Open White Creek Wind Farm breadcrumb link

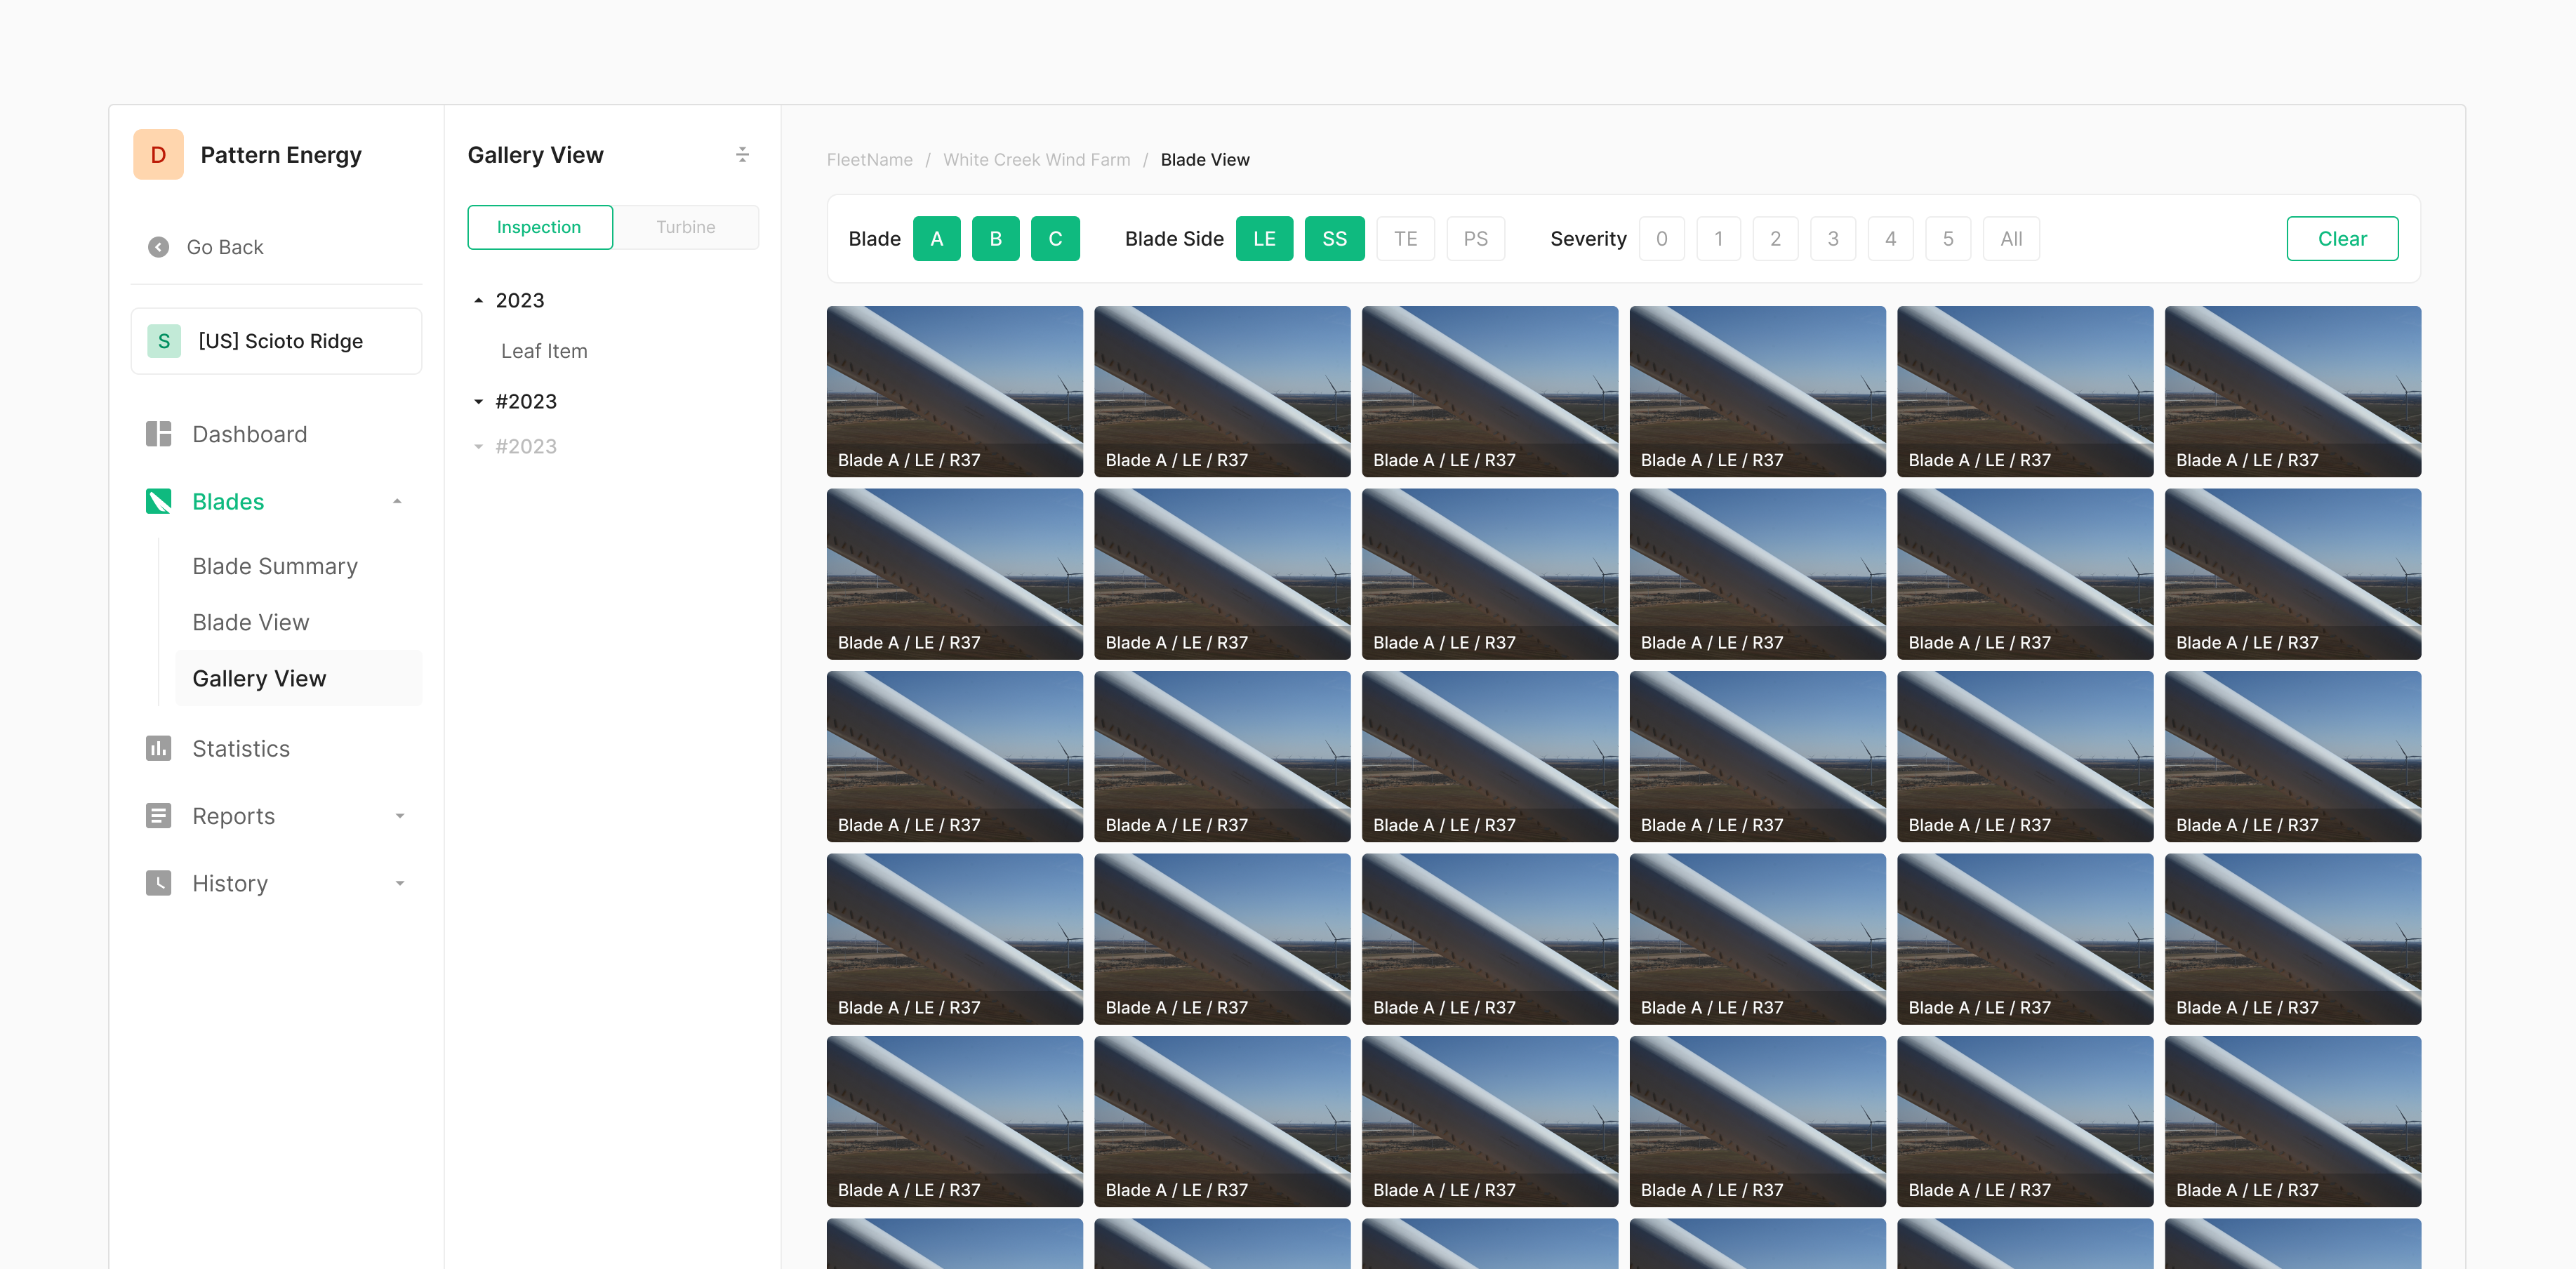(x=1036, y=160)
